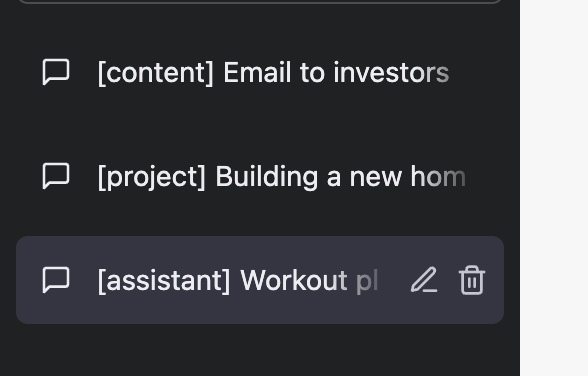Click the word "Building" in the project chat
This screenshot has width=588, height=376.
[267, 177]
